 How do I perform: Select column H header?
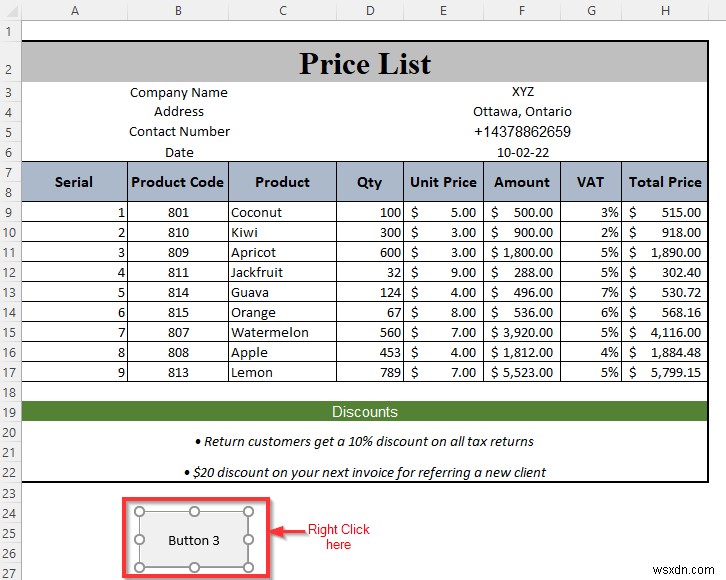point(665,11)
